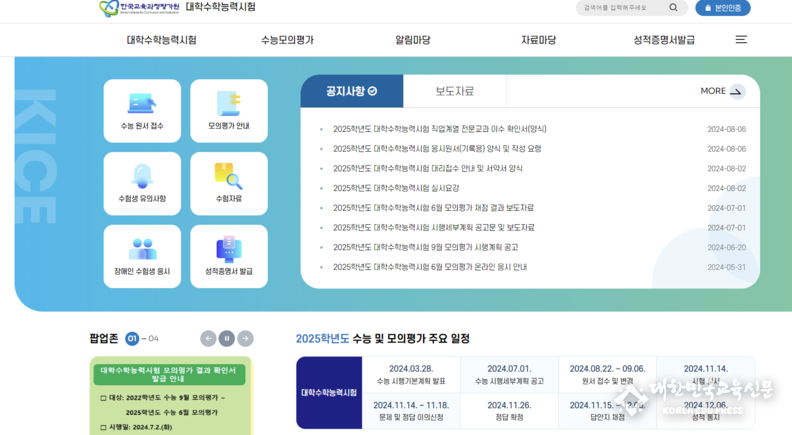Viewport: 792px width, 435px height.
Task: Click the date 2024-06-20
Action: (x=726, y=248)
